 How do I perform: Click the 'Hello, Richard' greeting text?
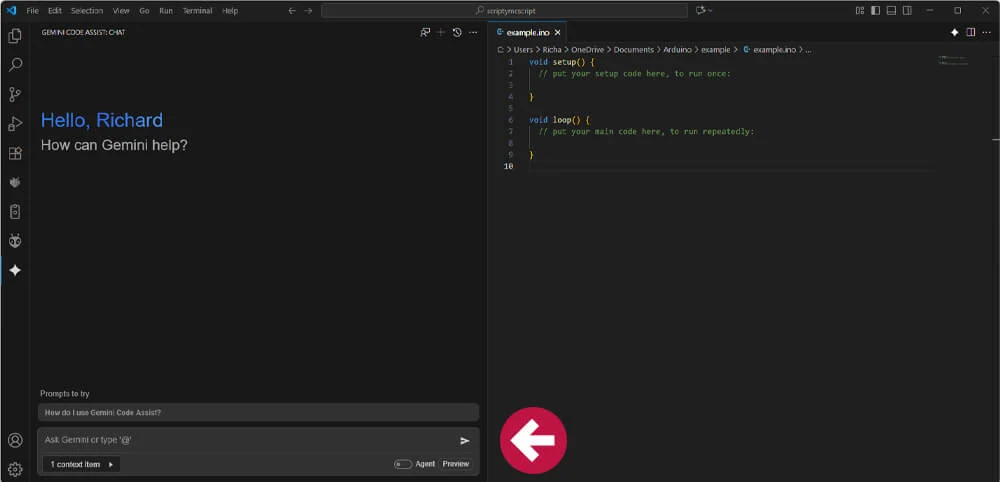[102, 120]
